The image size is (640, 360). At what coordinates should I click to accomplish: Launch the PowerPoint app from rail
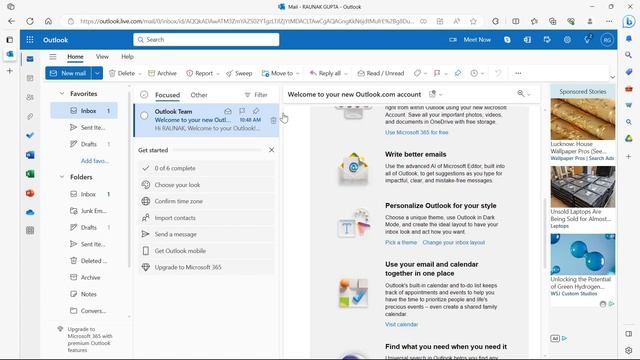30,193
